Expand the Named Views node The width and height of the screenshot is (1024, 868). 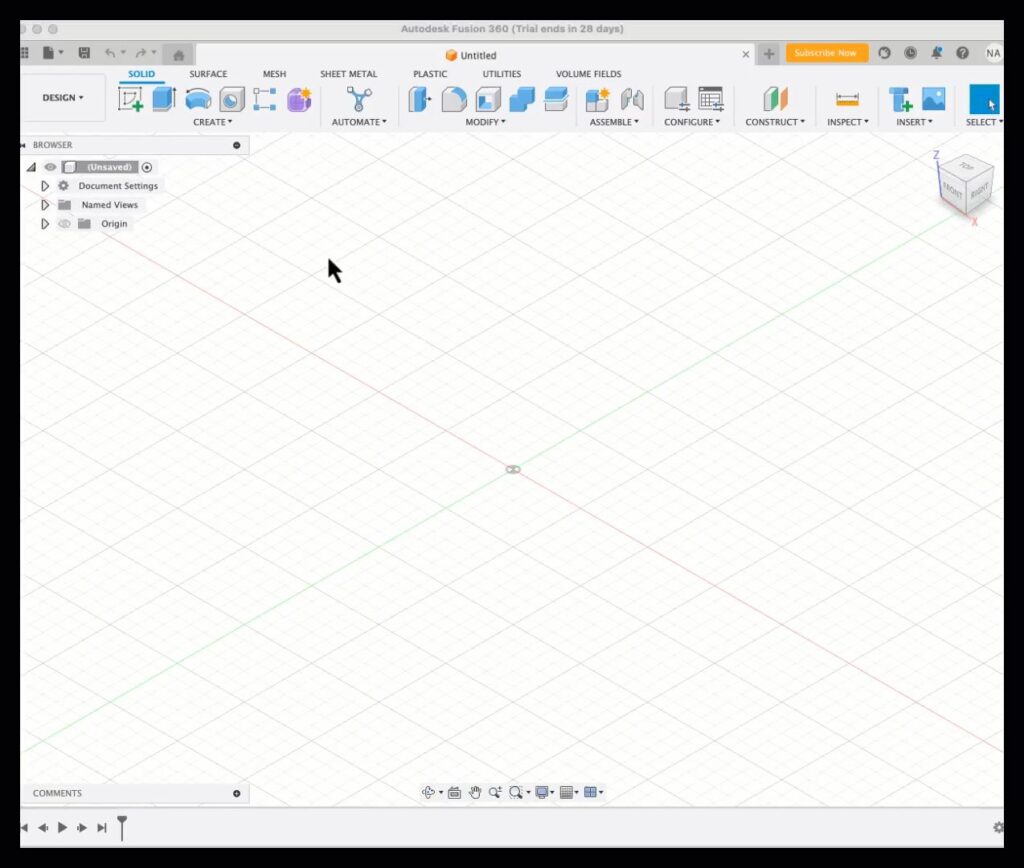(x=45, y=205)
